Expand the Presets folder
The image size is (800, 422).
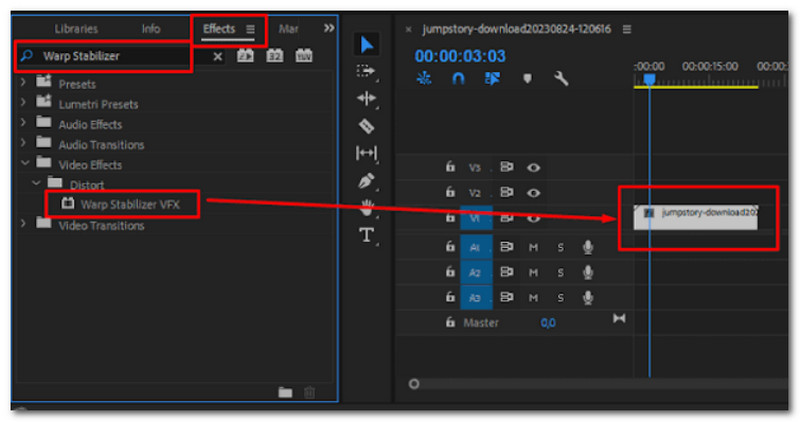point(23,82)
